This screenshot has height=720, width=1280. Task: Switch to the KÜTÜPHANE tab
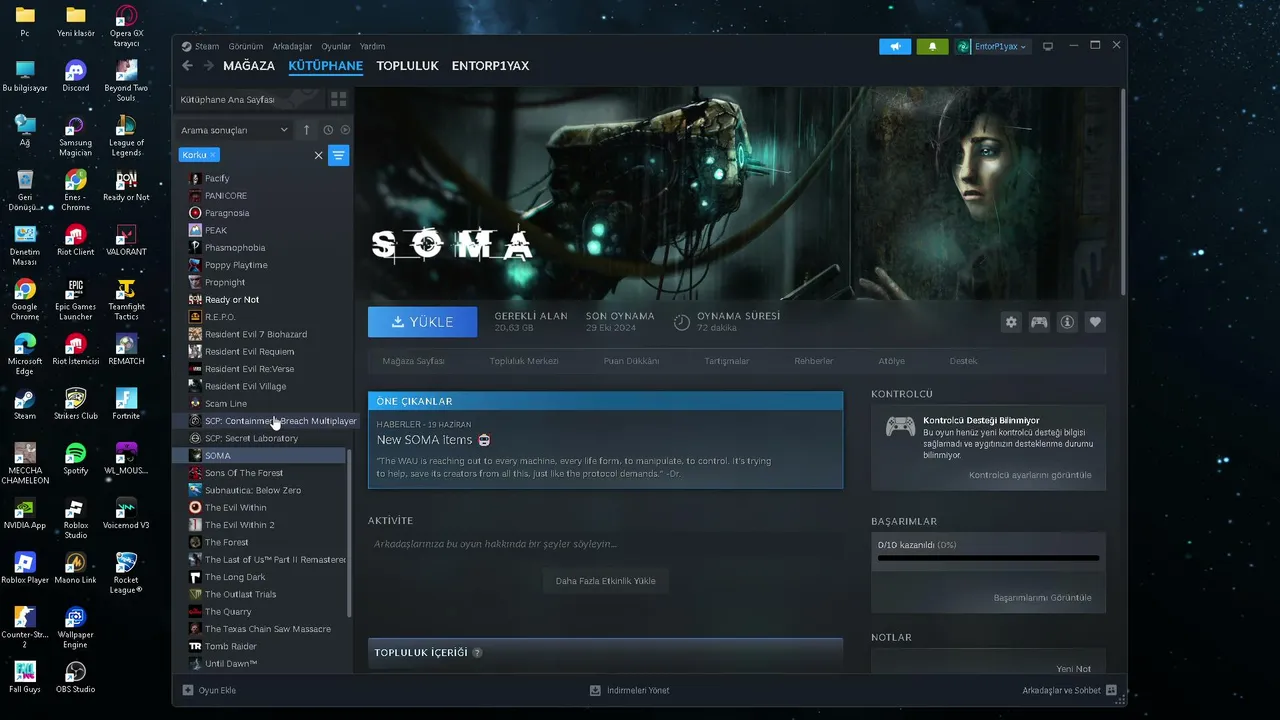pyautogui.click(x=326, y=66)
